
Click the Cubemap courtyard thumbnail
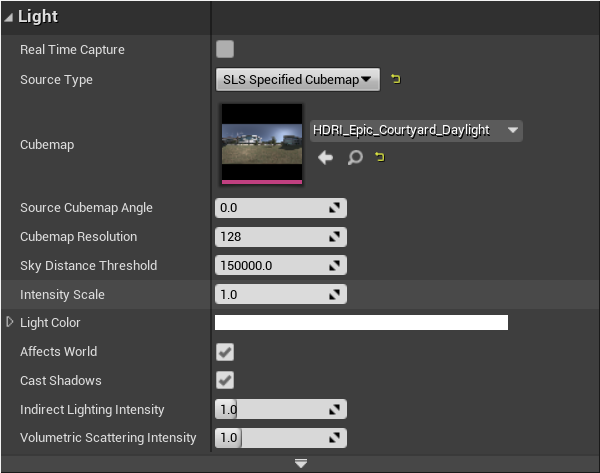pyautogui.click(x=261, y=144)
